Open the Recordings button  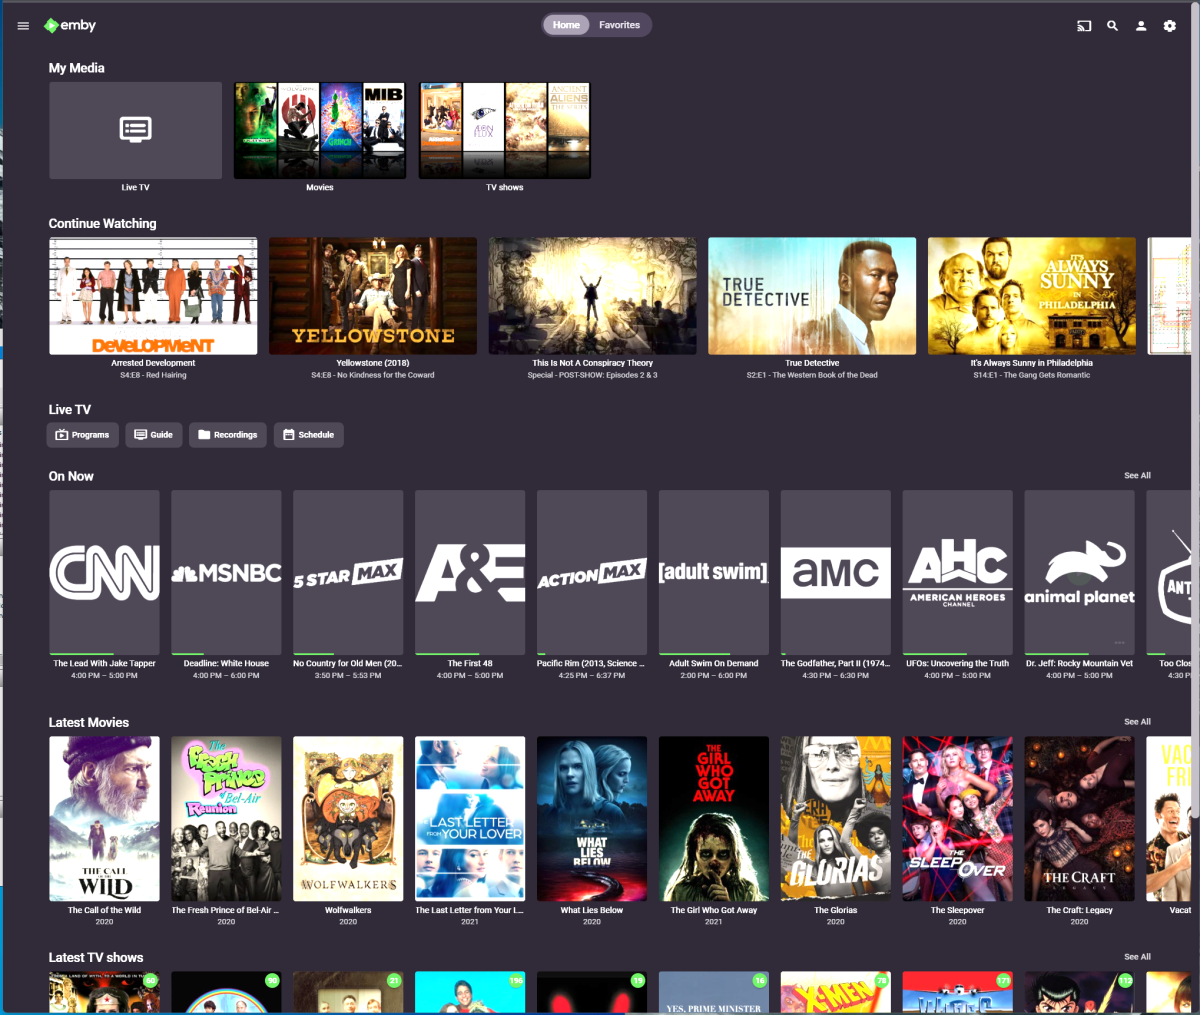pyautogui.click(x=228, y=435)
